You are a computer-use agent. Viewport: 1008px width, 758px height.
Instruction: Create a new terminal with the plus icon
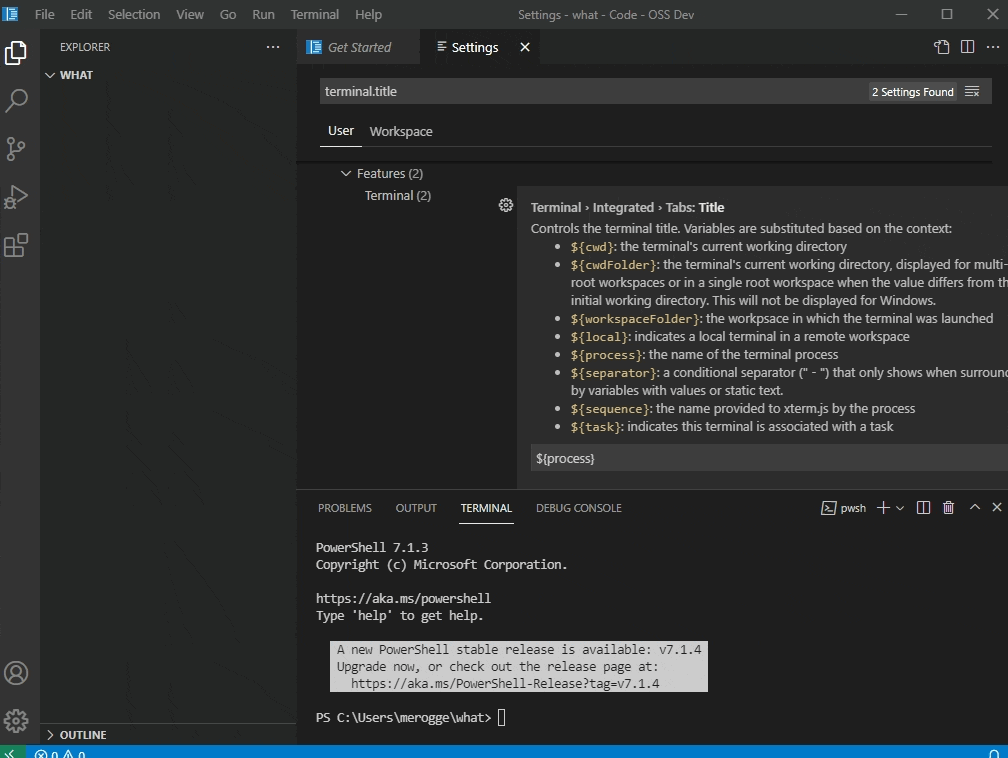[881, 507]
